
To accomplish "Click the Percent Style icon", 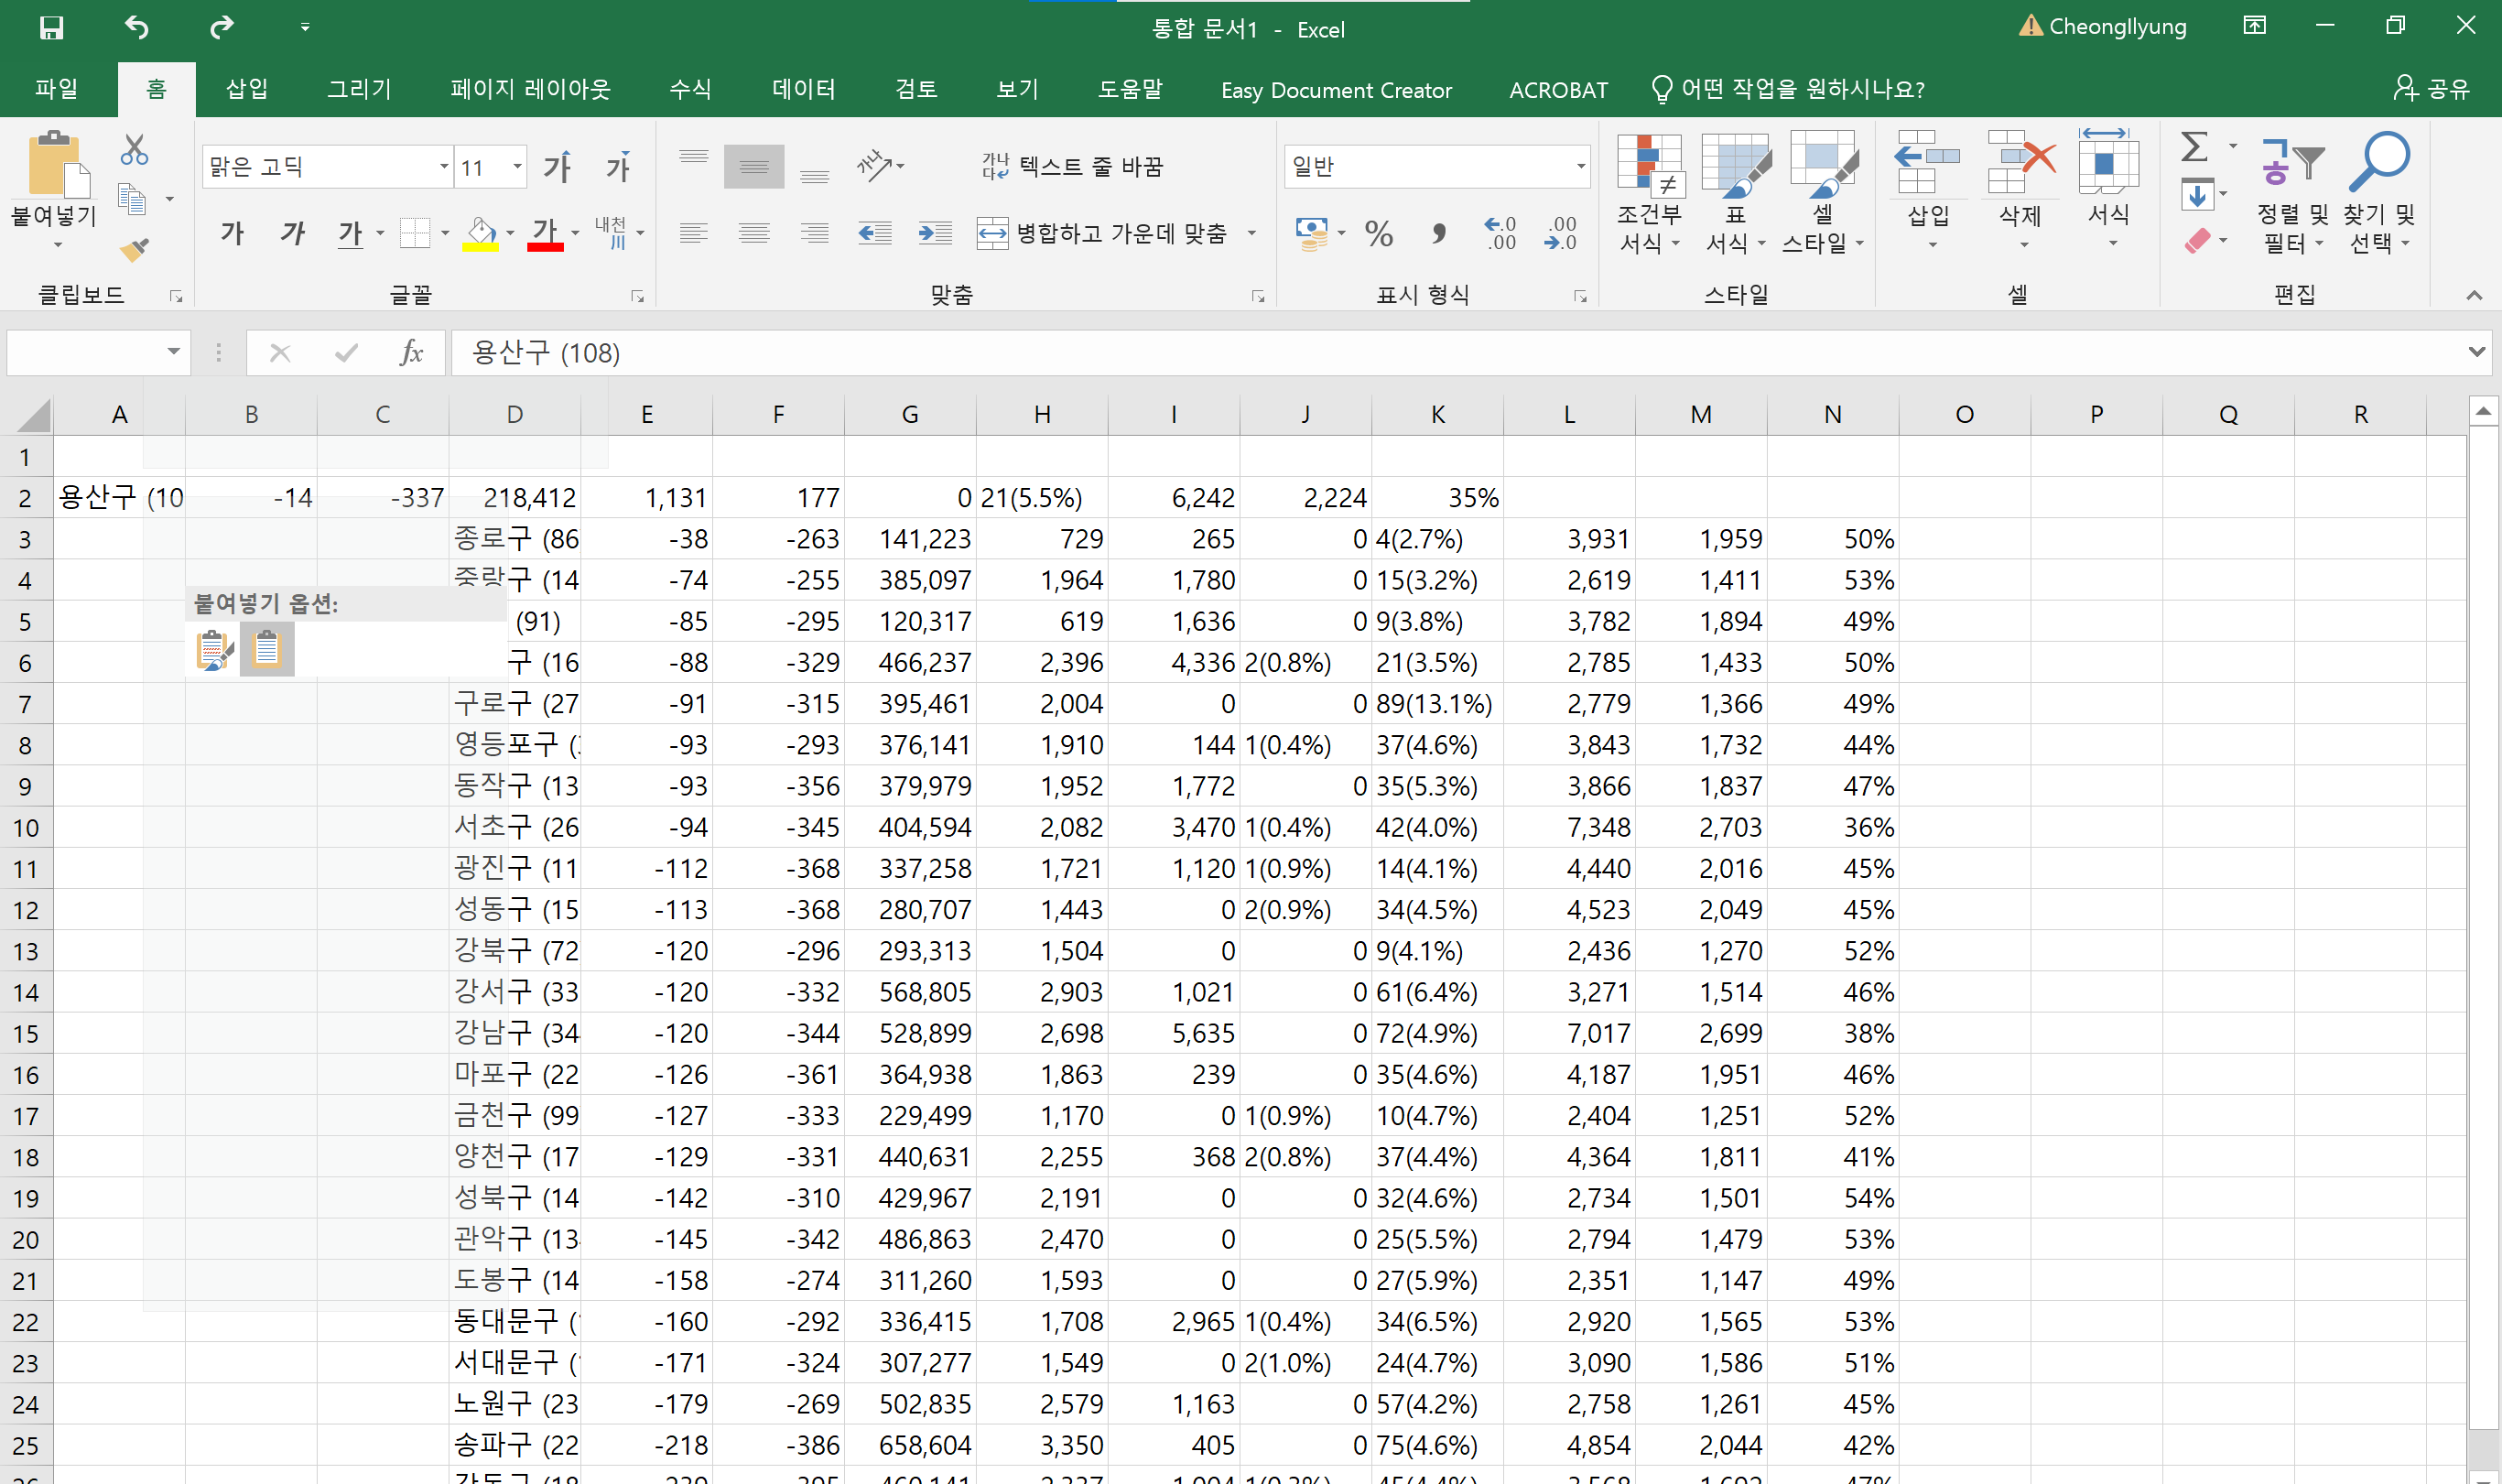I will (1378, 234).
